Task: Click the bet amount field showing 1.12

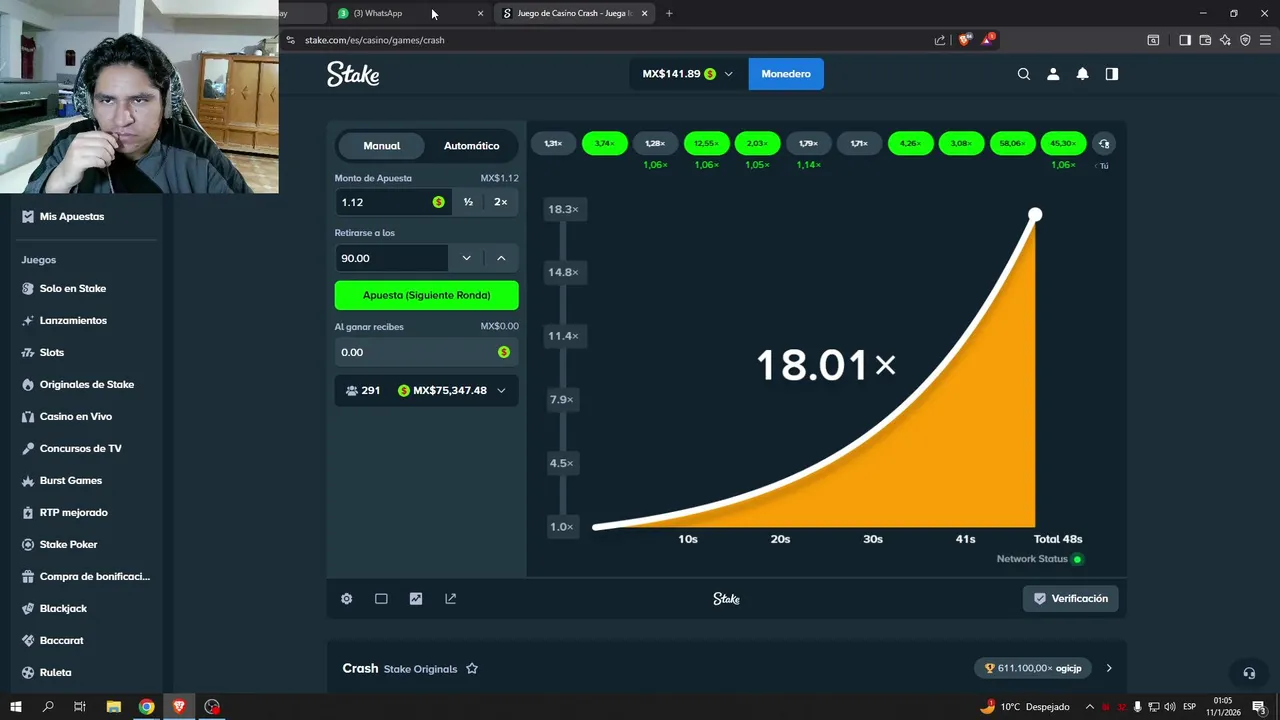Action: [392, 202]
